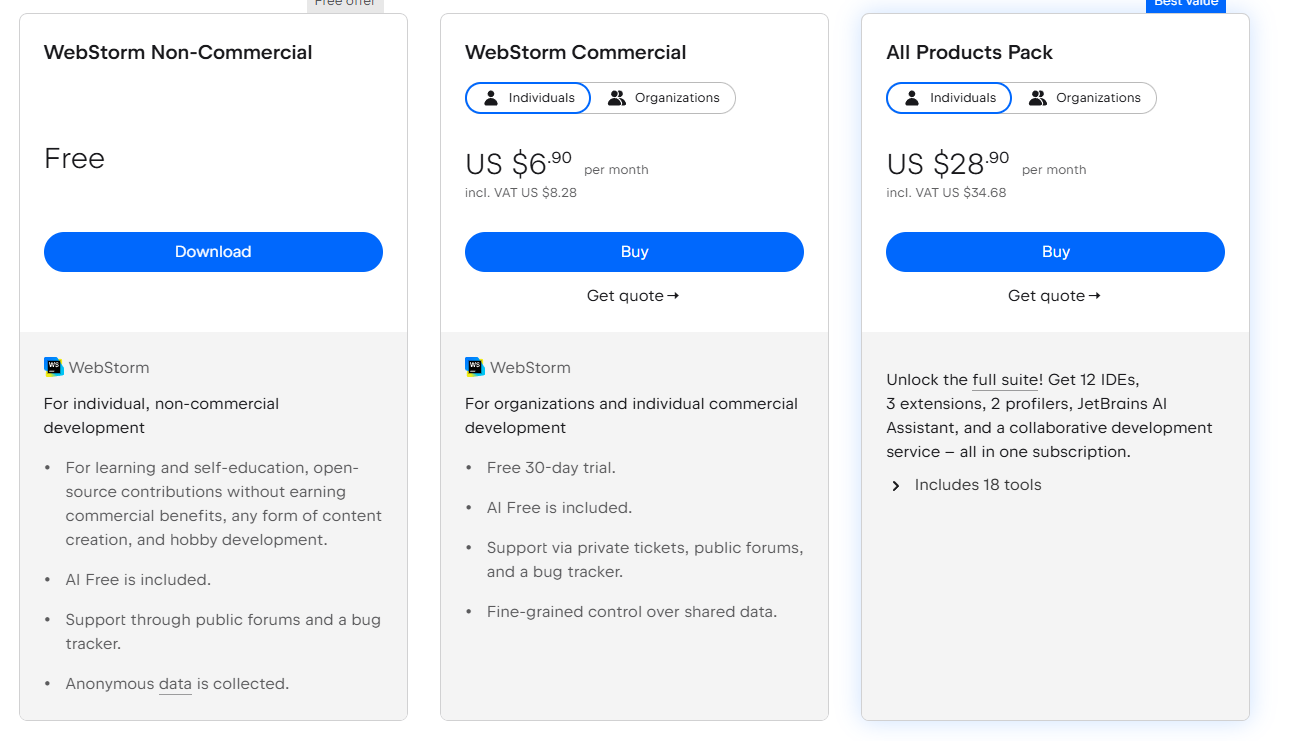Click the Best value badge

(1185, 5)
